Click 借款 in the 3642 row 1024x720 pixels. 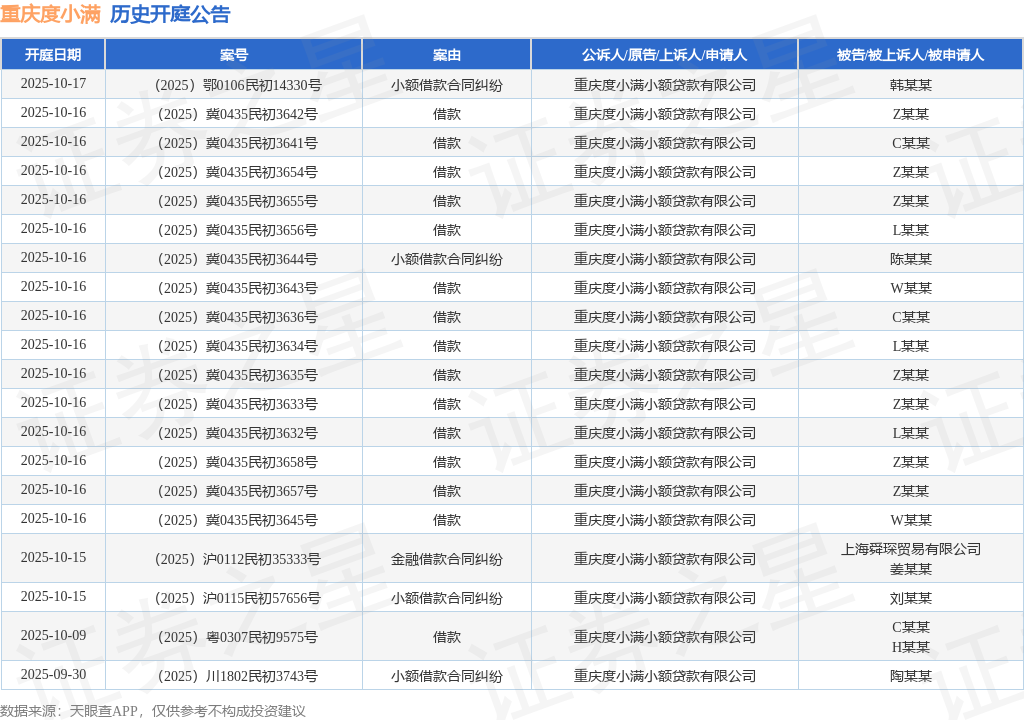pyautogui.click(x=447, y=114)
